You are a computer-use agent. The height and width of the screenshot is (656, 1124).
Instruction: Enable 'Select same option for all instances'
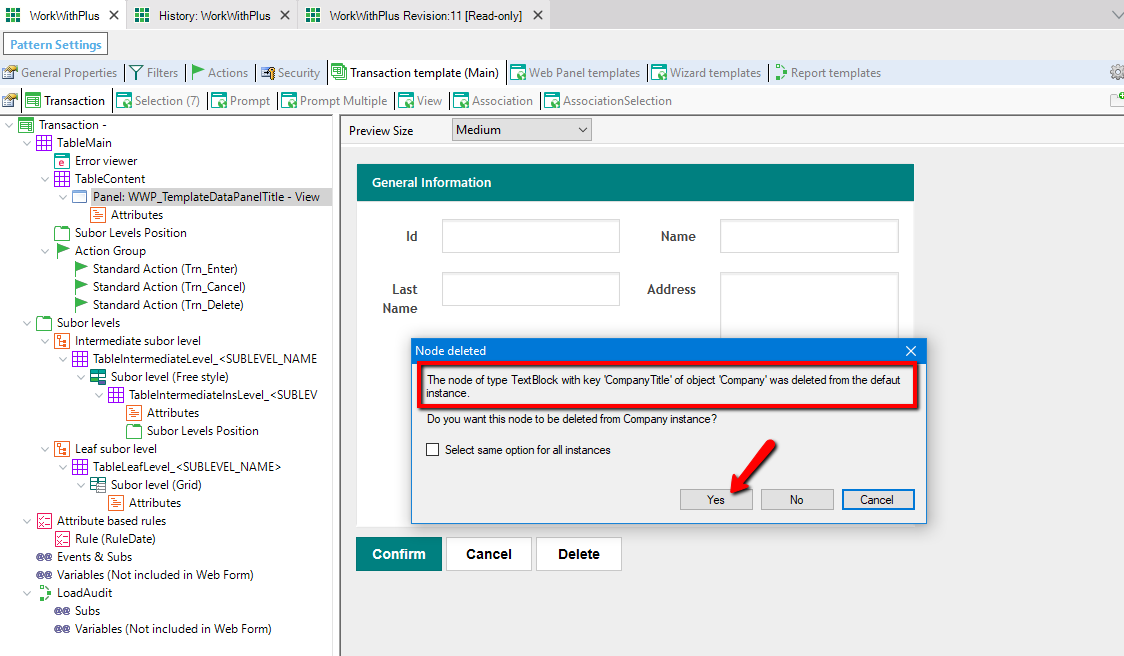click(x=433, y=450)
